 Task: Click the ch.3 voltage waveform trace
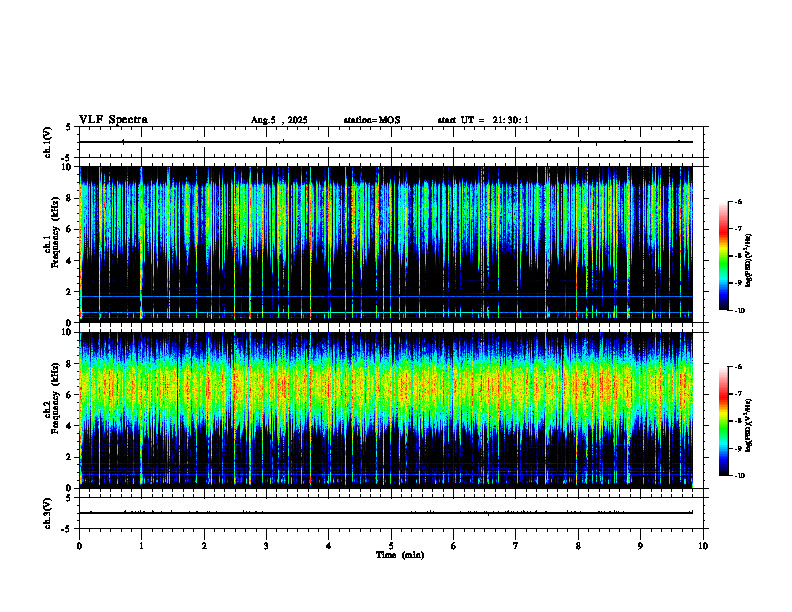tap(386, 513)
